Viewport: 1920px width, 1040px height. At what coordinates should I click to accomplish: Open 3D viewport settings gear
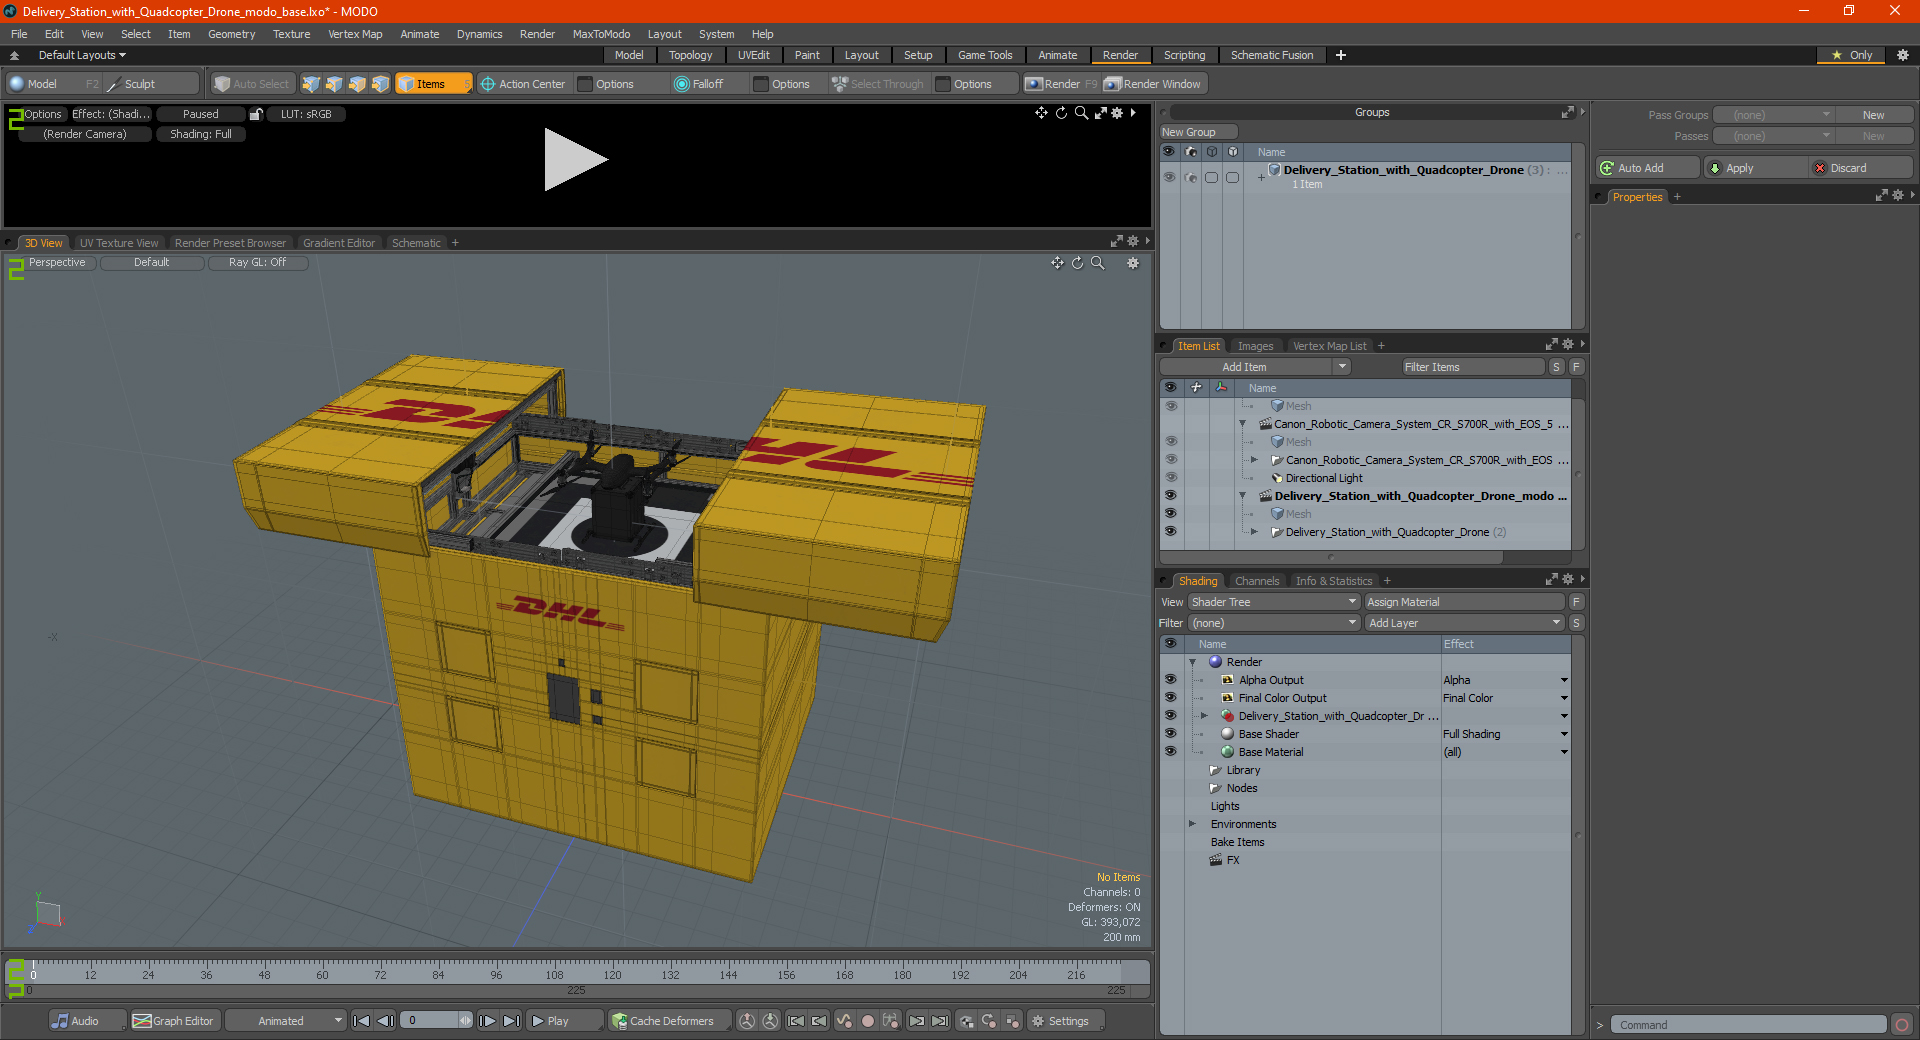(x=1133, y=263)
